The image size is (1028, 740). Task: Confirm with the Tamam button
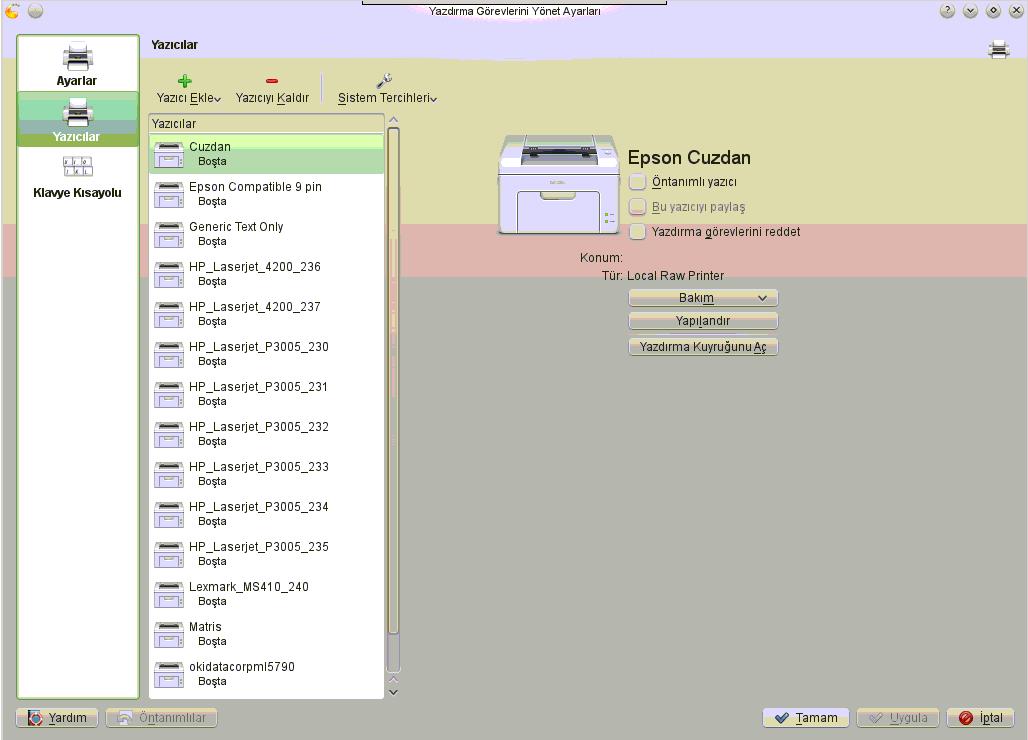tap(806, 718)
